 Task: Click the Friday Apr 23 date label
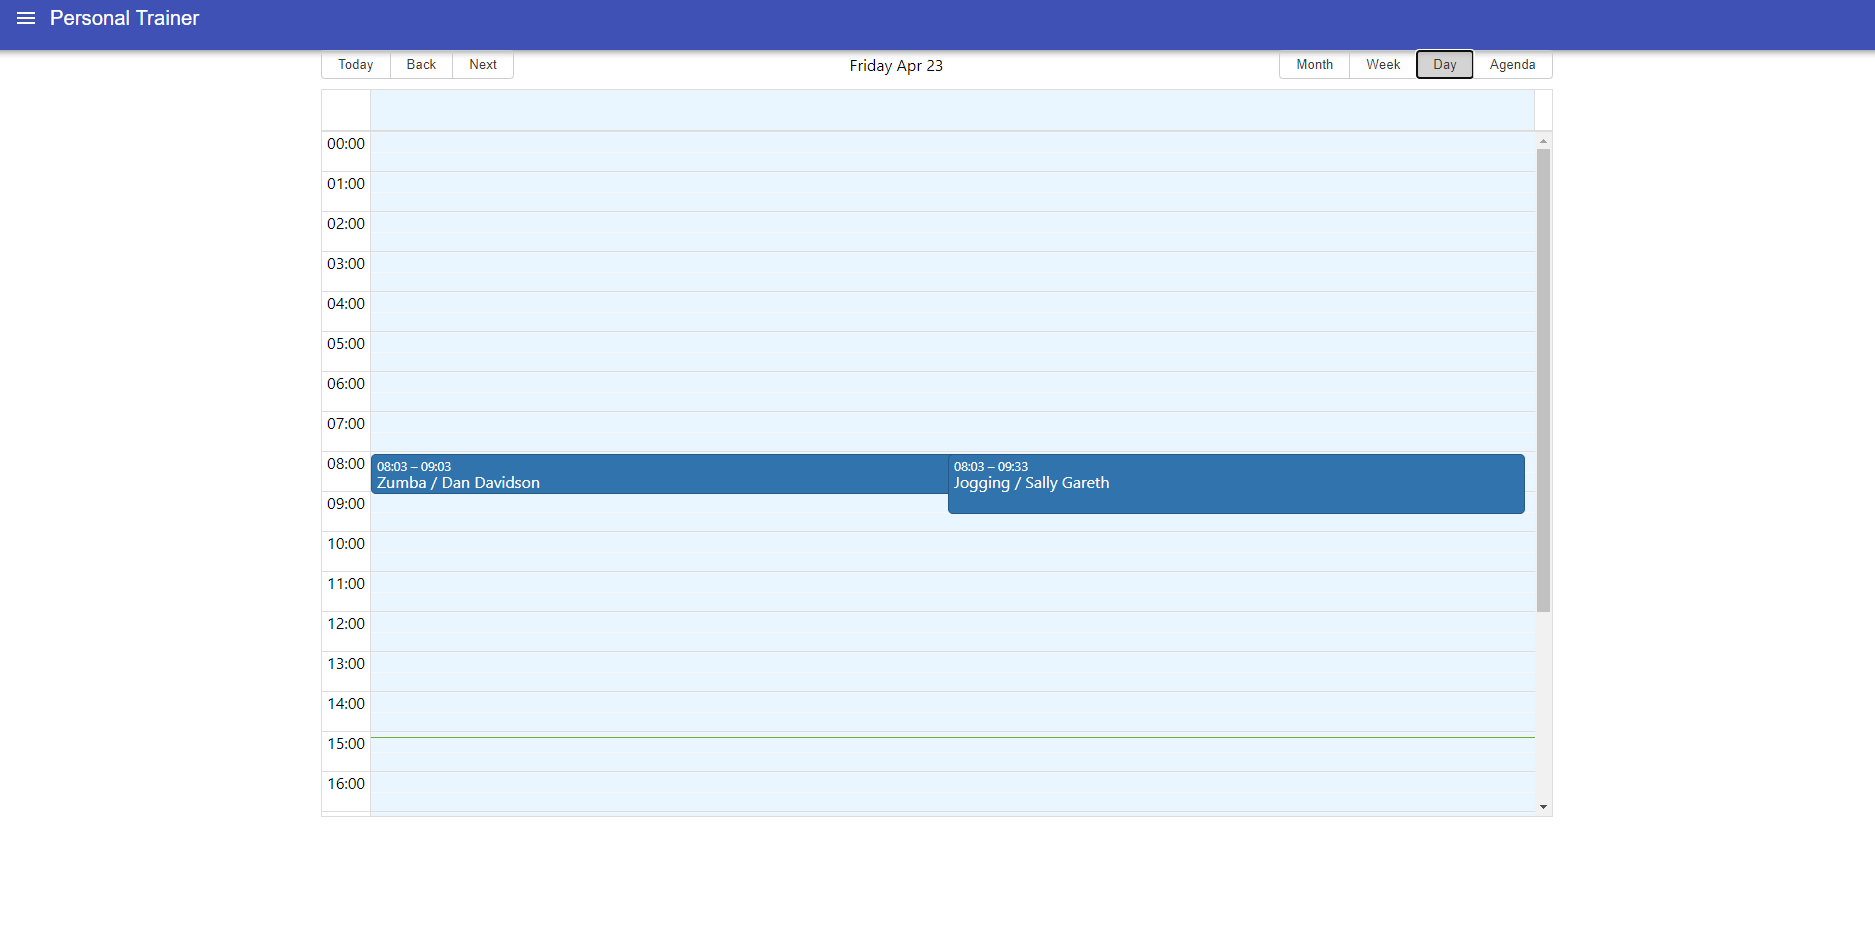[896, 66]
